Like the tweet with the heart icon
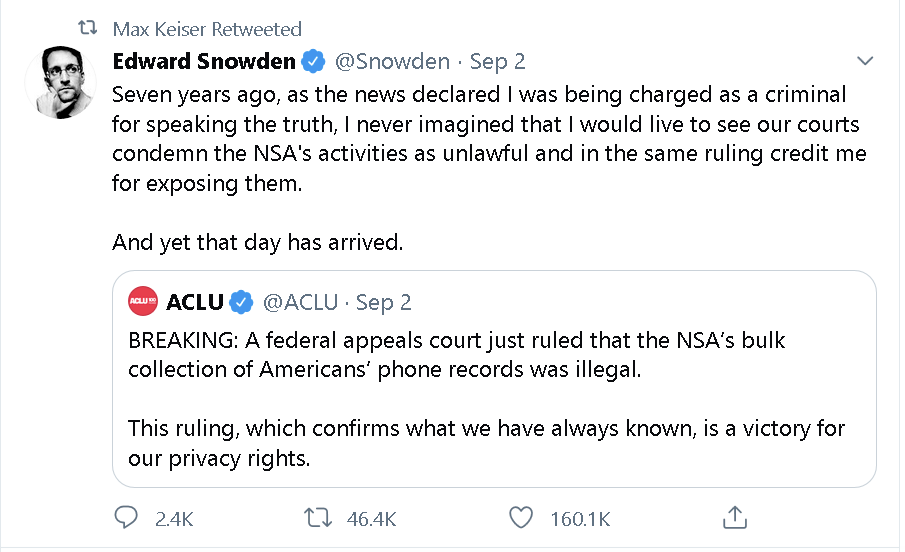Screen dimensions: 905x552 point(521,517)
